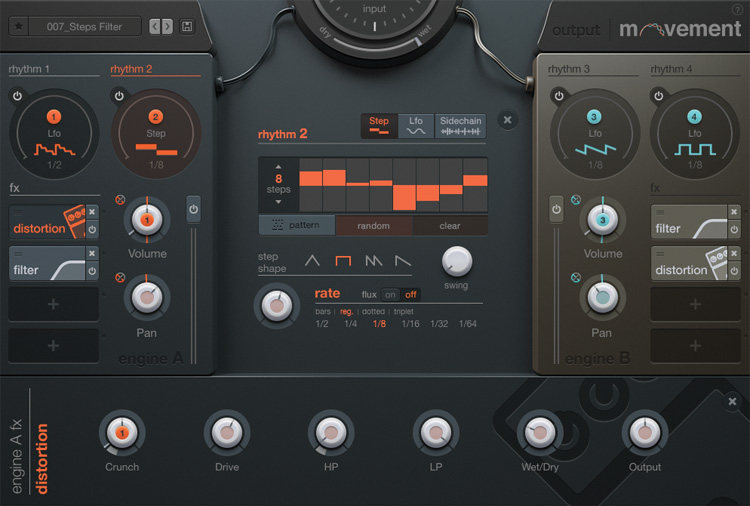Open rhythm 2 Step circle display
Image resolution: width=750 pixels, height=506 pixels.
[156, 134]
